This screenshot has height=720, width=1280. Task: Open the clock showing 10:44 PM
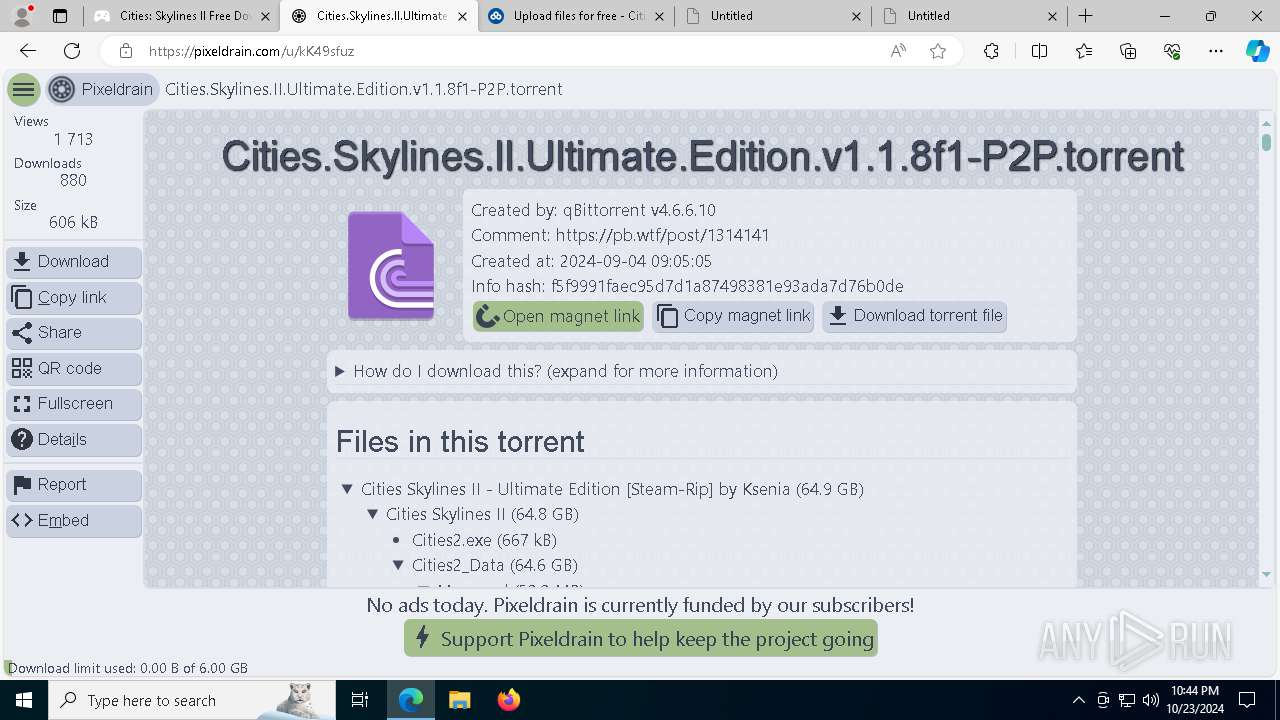[1194, 700]
